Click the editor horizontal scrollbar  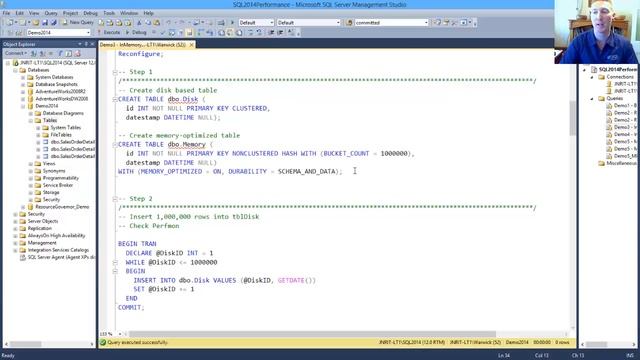tap(312, 334)
